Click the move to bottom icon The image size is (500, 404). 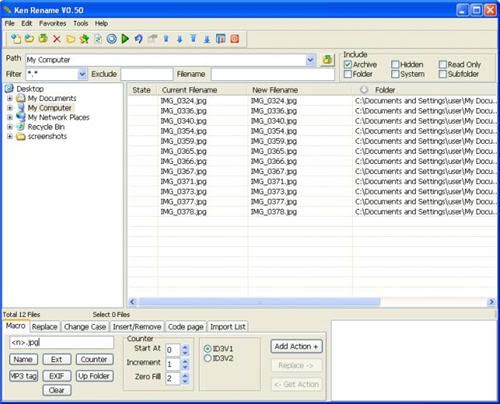tap(207, 39)
